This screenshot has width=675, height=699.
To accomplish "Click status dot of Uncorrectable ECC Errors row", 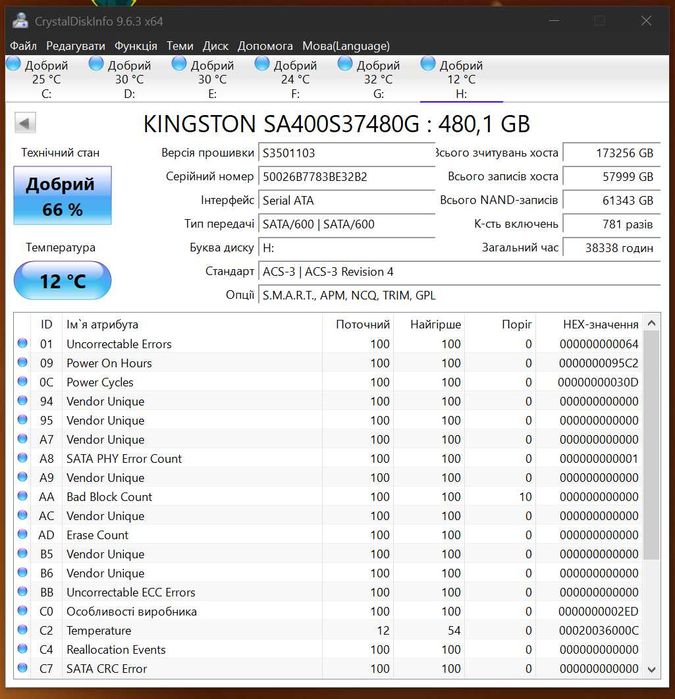I will (22, 592).
